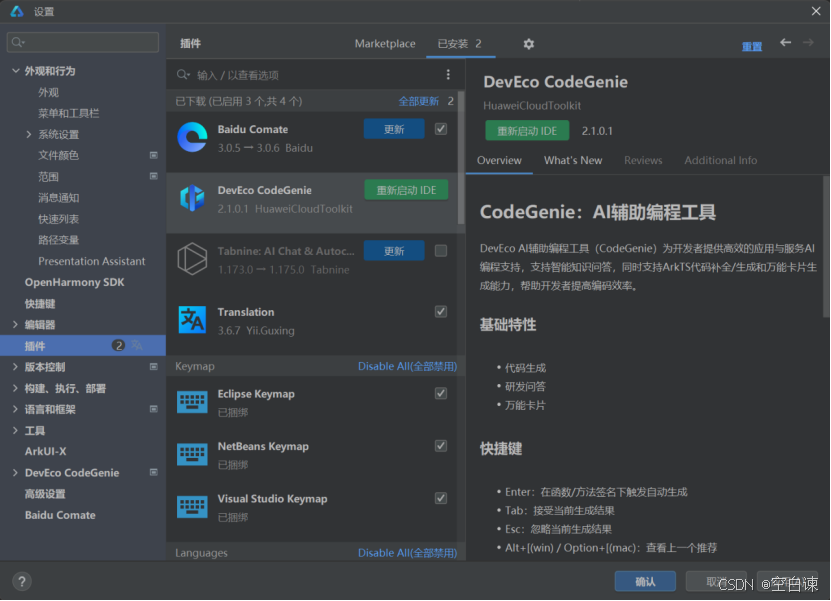Click the translation icon on the 插件 row
This screenshot has height=601, width=831.
pyautogui.click(x=137, y=346)
